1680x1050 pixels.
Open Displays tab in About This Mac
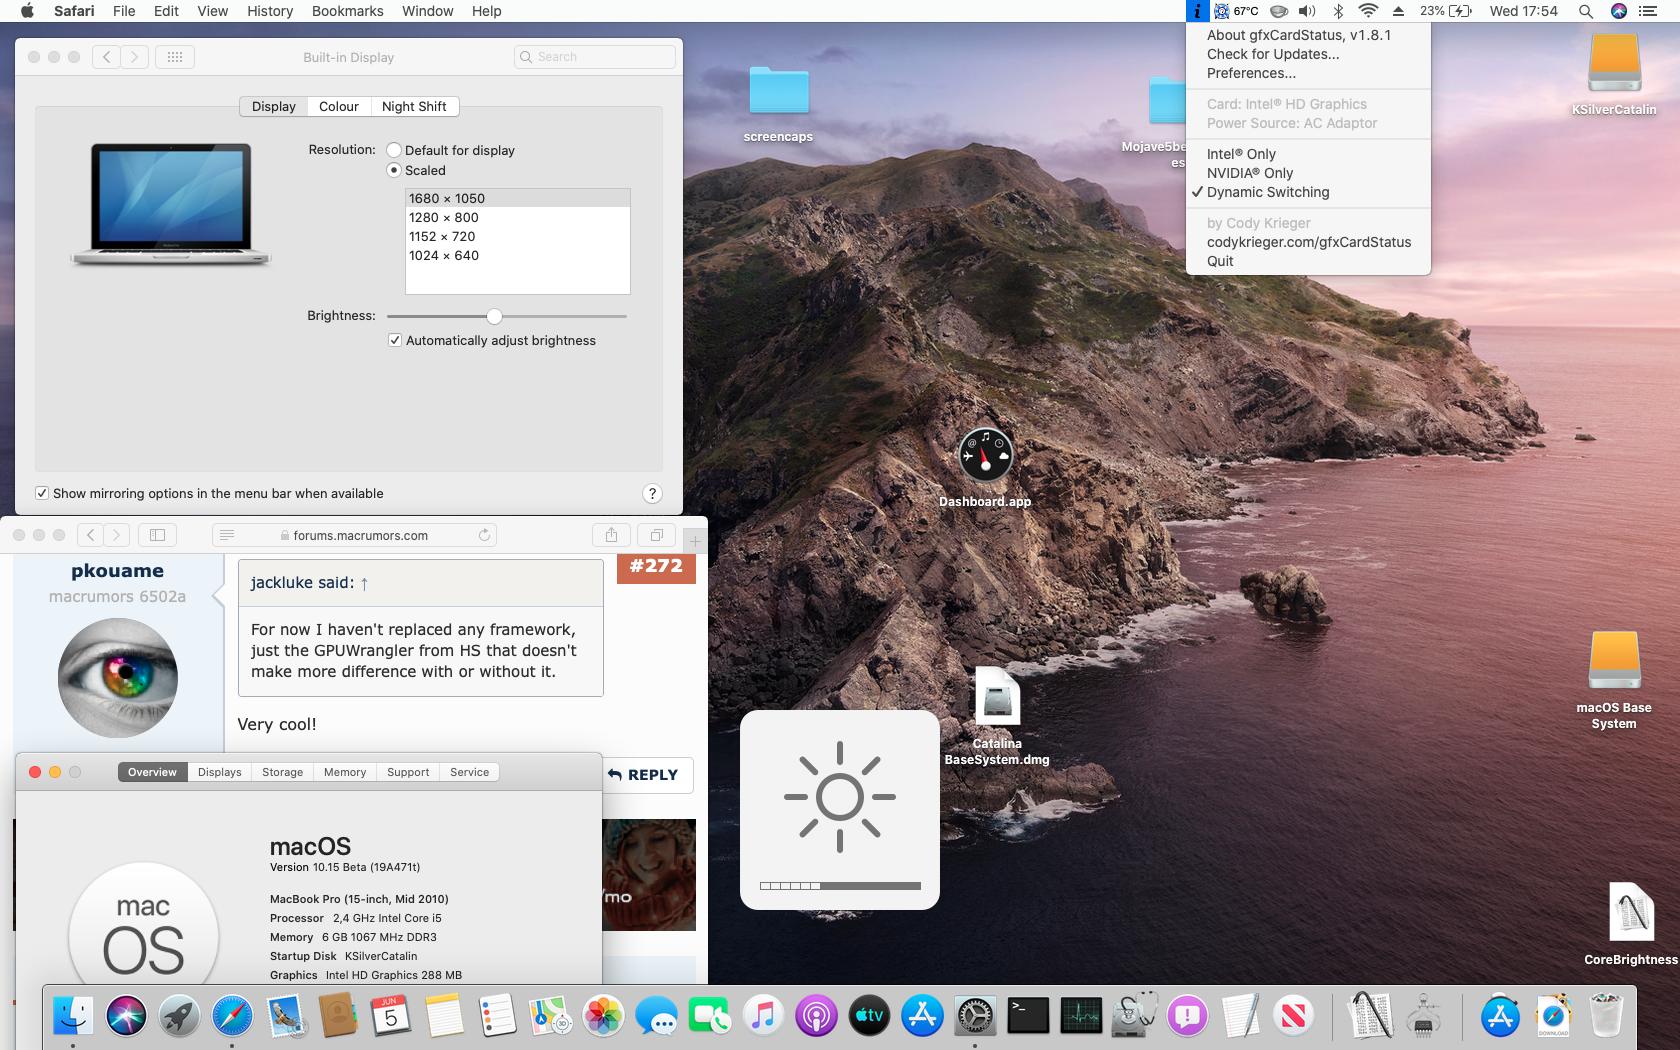220,772
